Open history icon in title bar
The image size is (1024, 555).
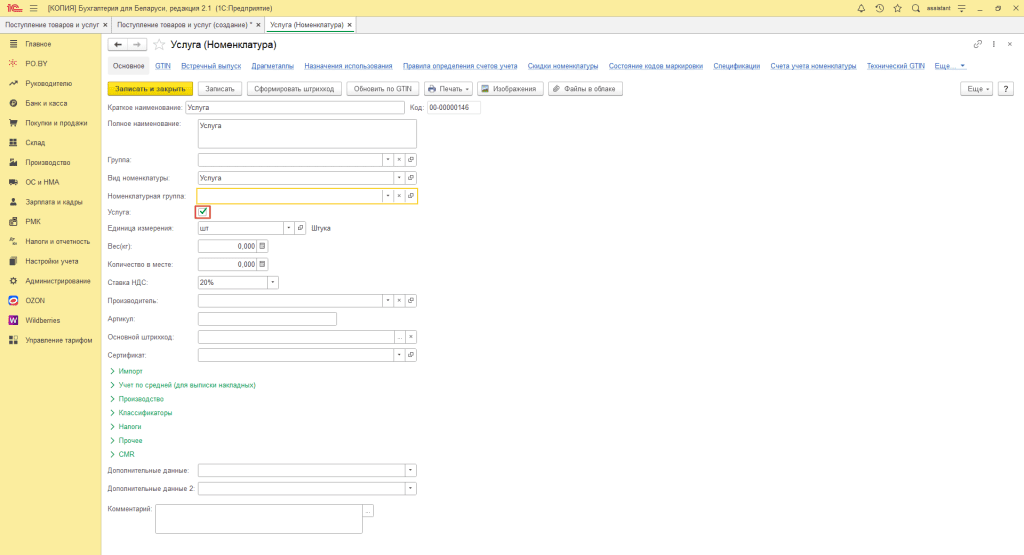click(879, 8)
